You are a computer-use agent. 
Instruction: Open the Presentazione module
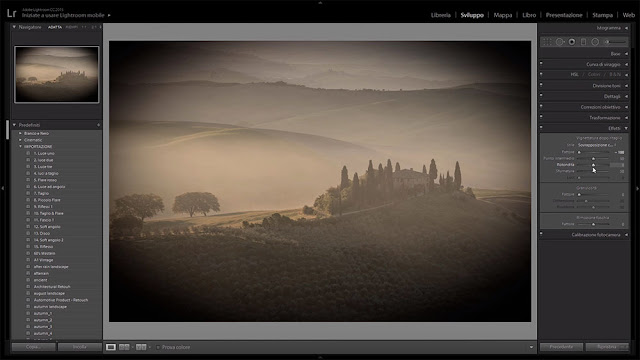click(564, 15)
